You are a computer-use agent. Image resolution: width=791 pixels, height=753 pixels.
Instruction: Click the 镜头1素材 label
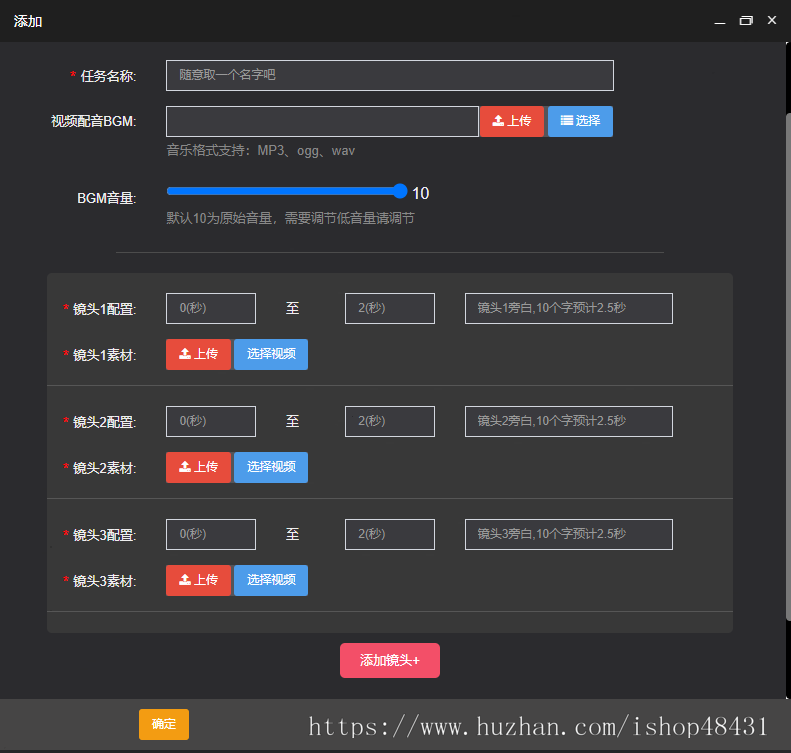[x=104, y=355]
